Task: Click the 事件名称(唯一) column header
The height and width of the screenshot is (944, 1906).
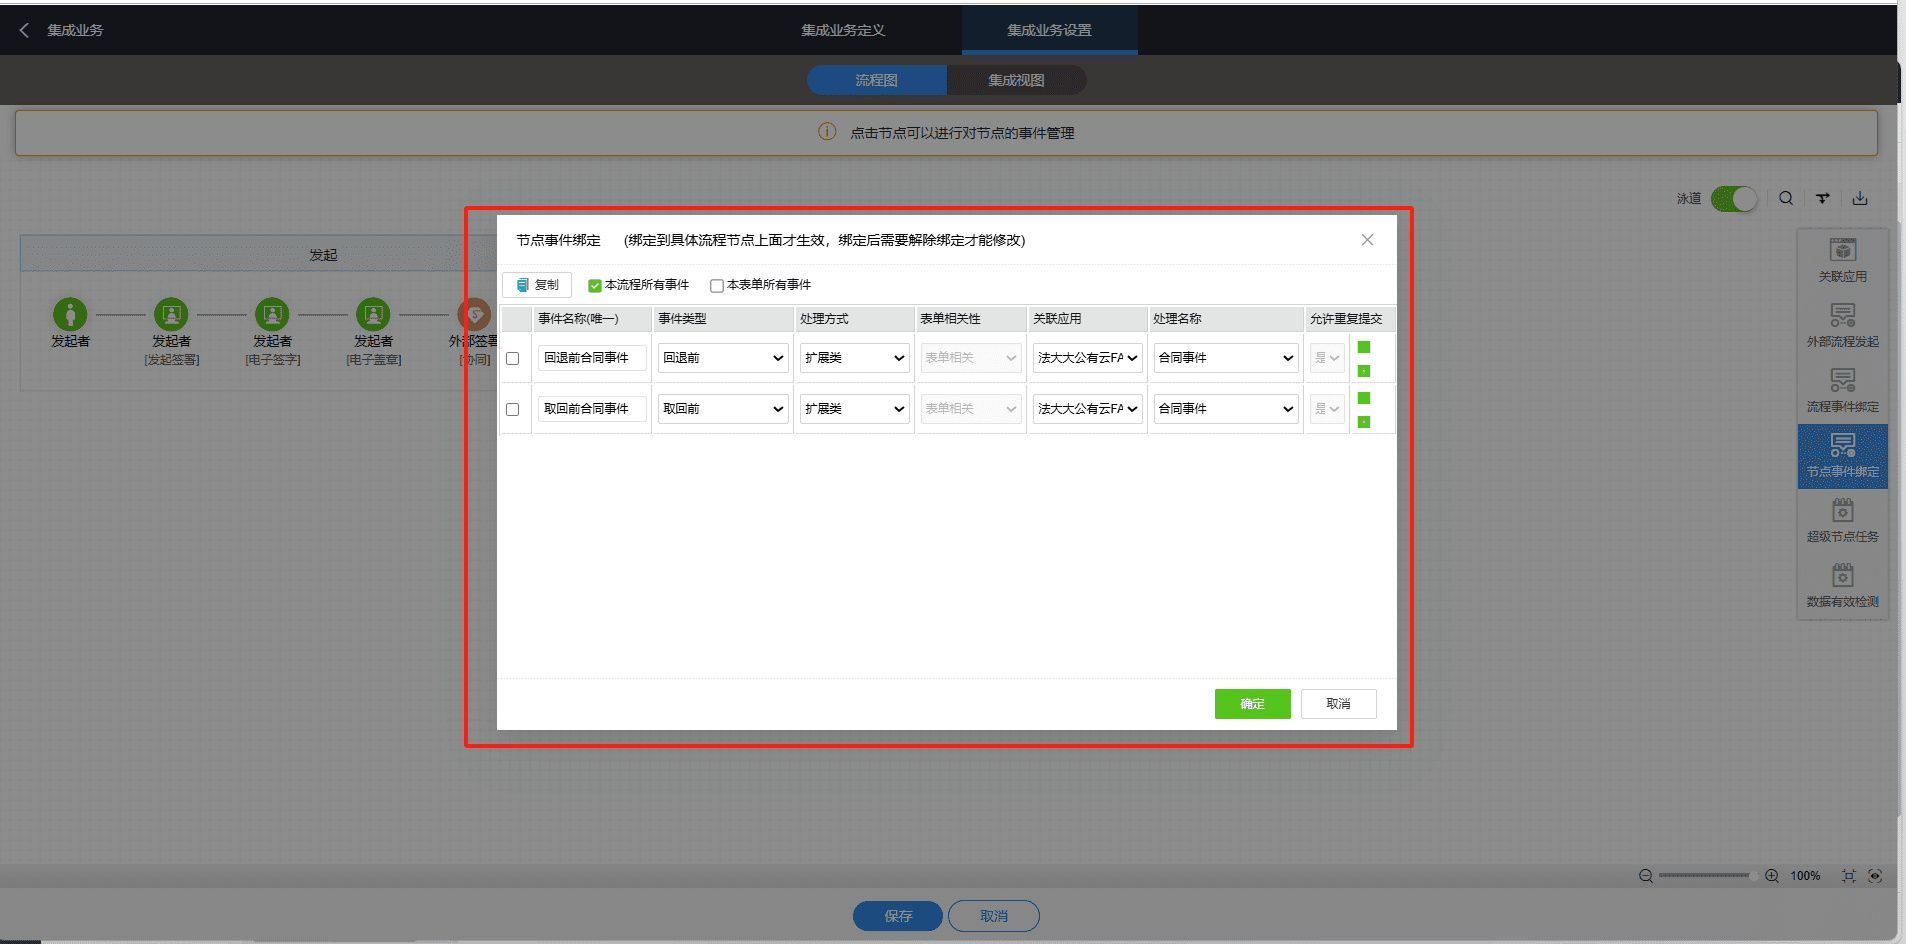Action: pos(592,319)
